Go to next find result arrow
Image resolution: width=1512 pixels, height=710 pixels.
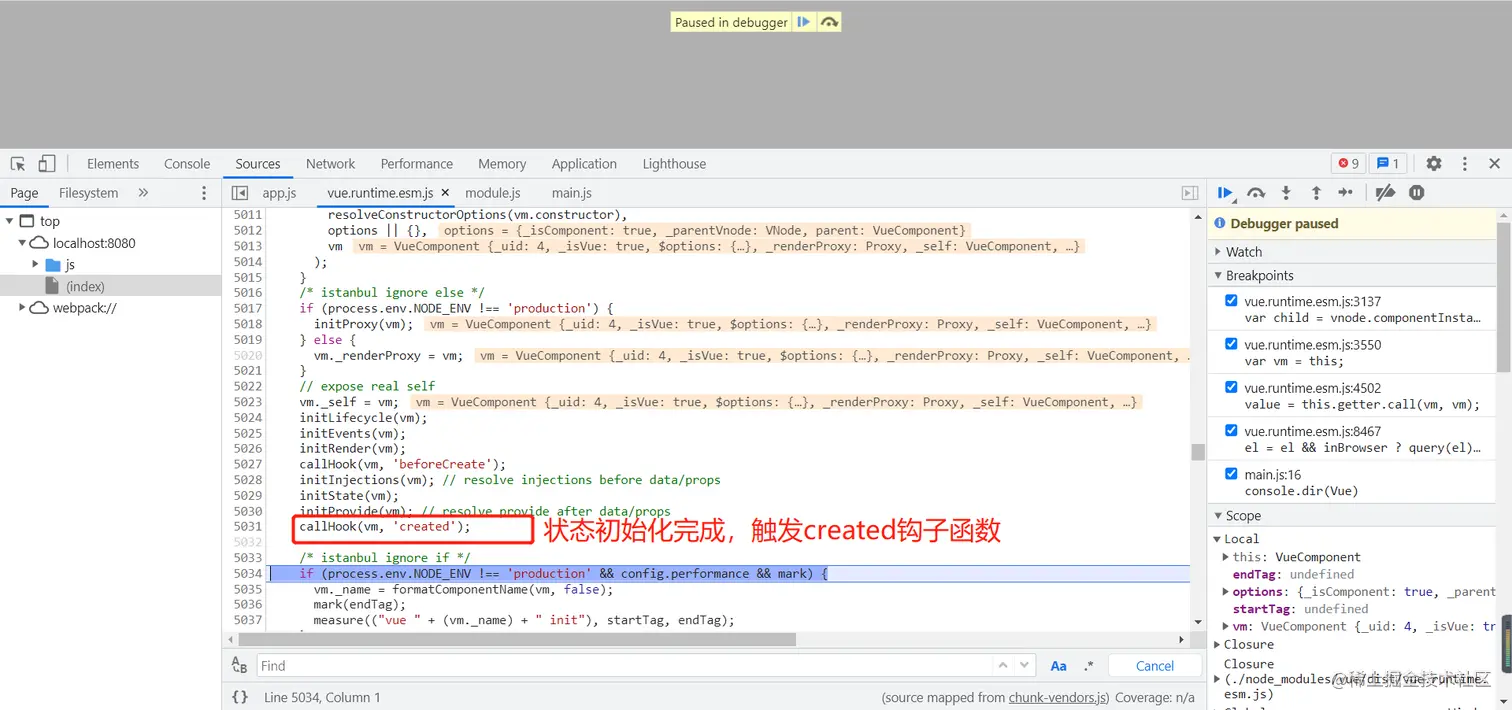coord(1024,665)
